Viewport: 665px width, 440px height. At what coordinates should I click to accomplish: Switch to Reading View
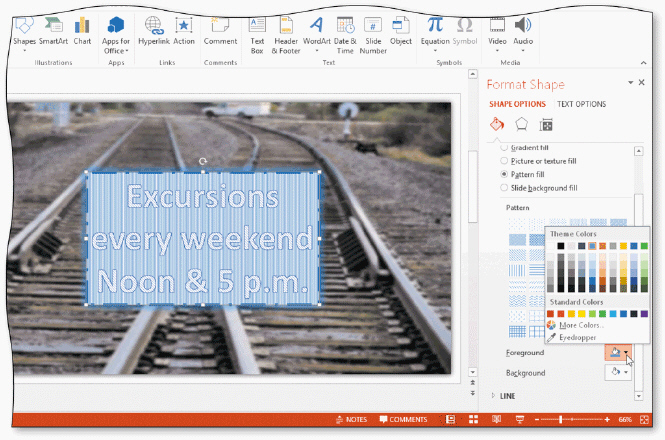click(496, 419)
